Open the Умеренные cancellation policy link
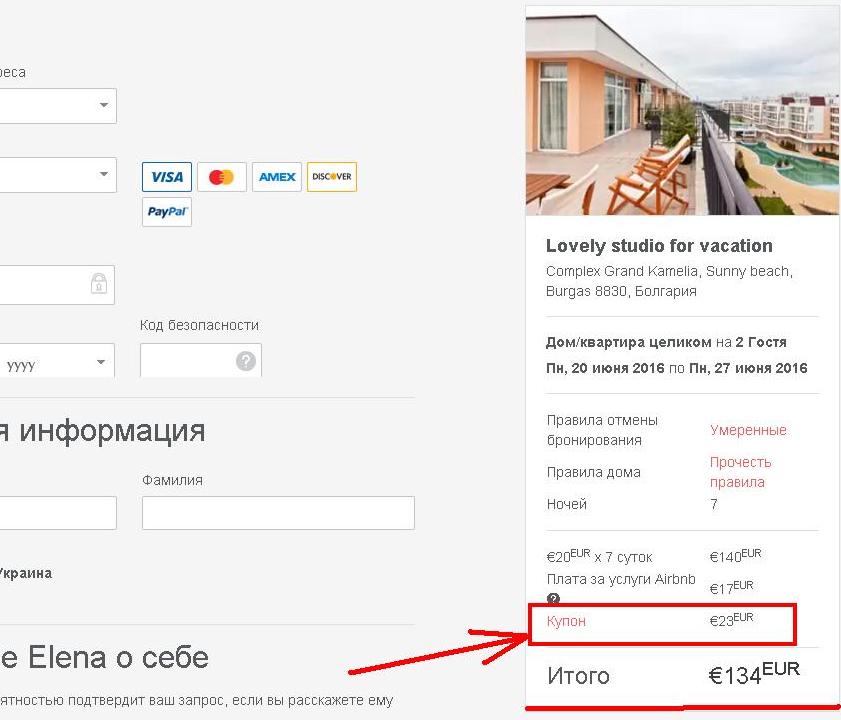The width and height of the screenshot is (841, 720). 748,430
